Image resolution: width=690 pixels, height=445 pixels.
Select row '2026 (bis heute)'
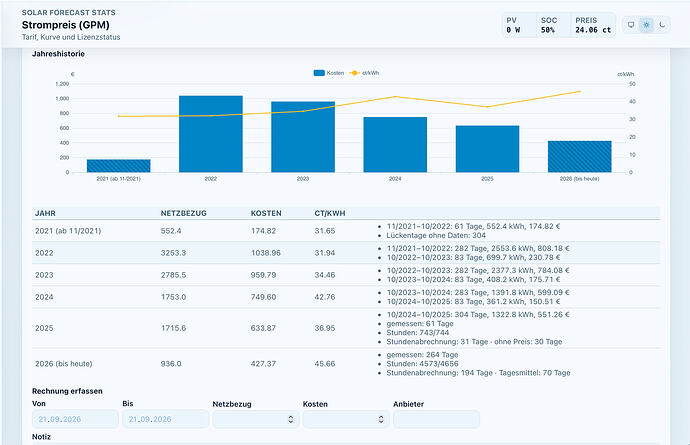coord(346,364)
